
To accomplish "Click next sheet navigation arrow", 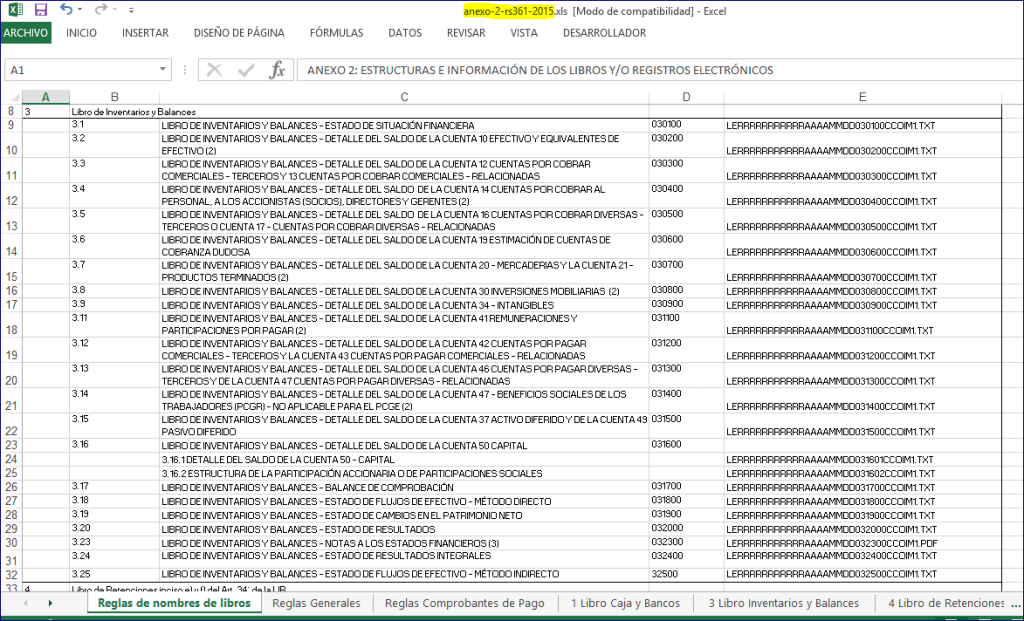I will click(x=50, y=603).
